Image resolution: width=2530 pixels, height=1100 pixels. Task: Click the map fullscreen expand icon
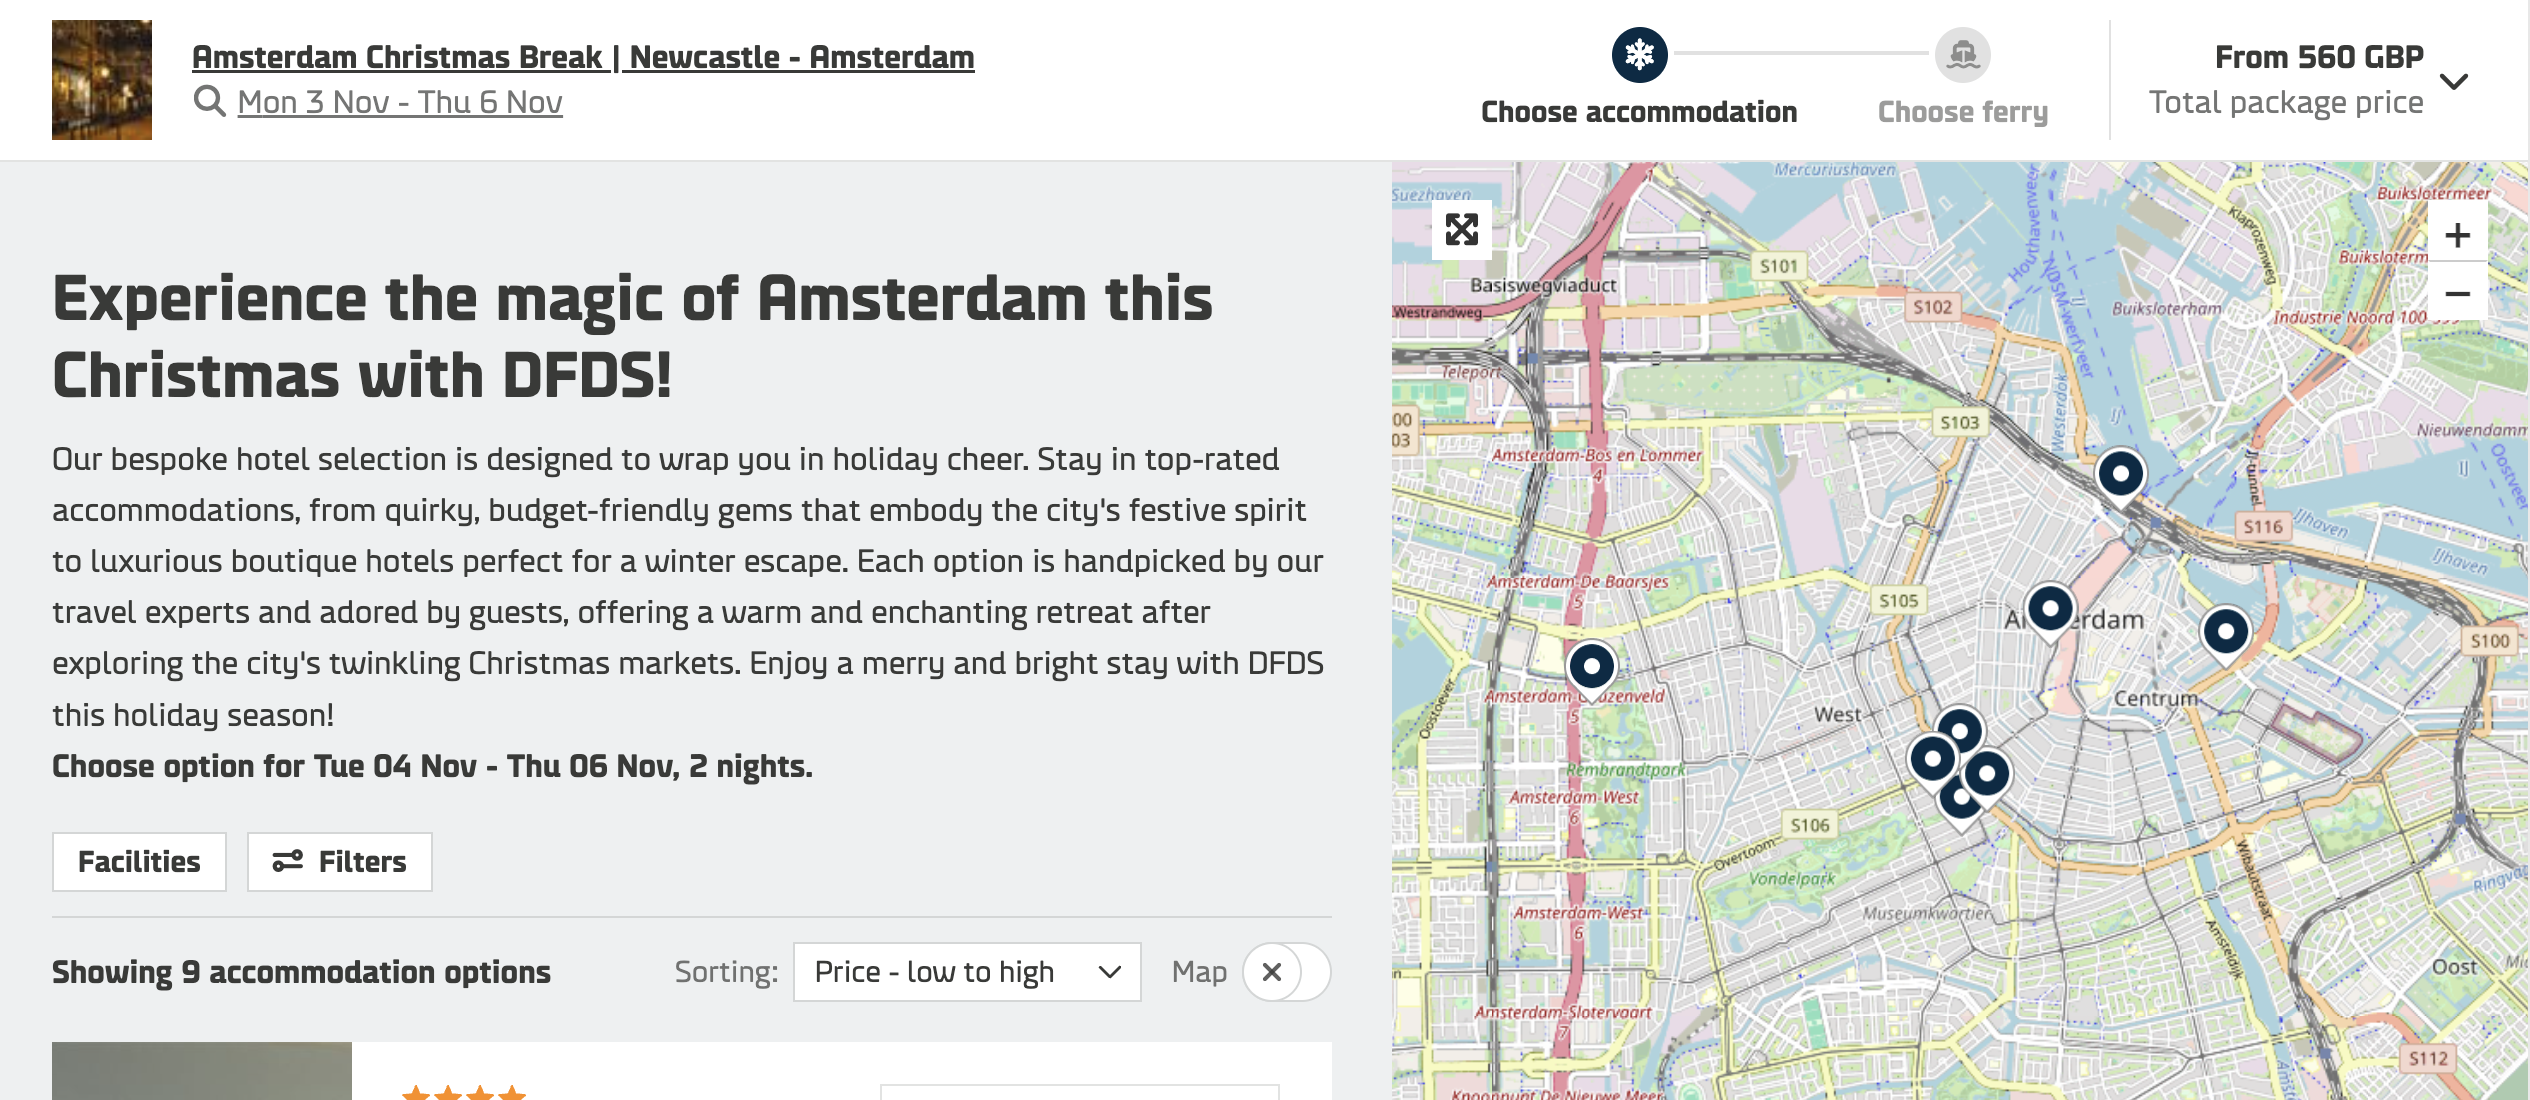[x=1461, y=230]
